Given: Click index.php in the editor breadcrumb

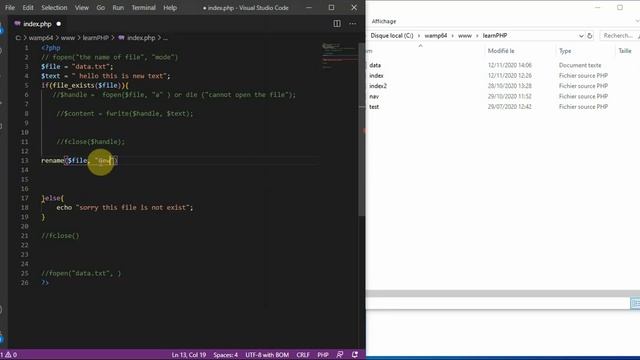Looking at the screenshot, I should click(x=141, y=38).
